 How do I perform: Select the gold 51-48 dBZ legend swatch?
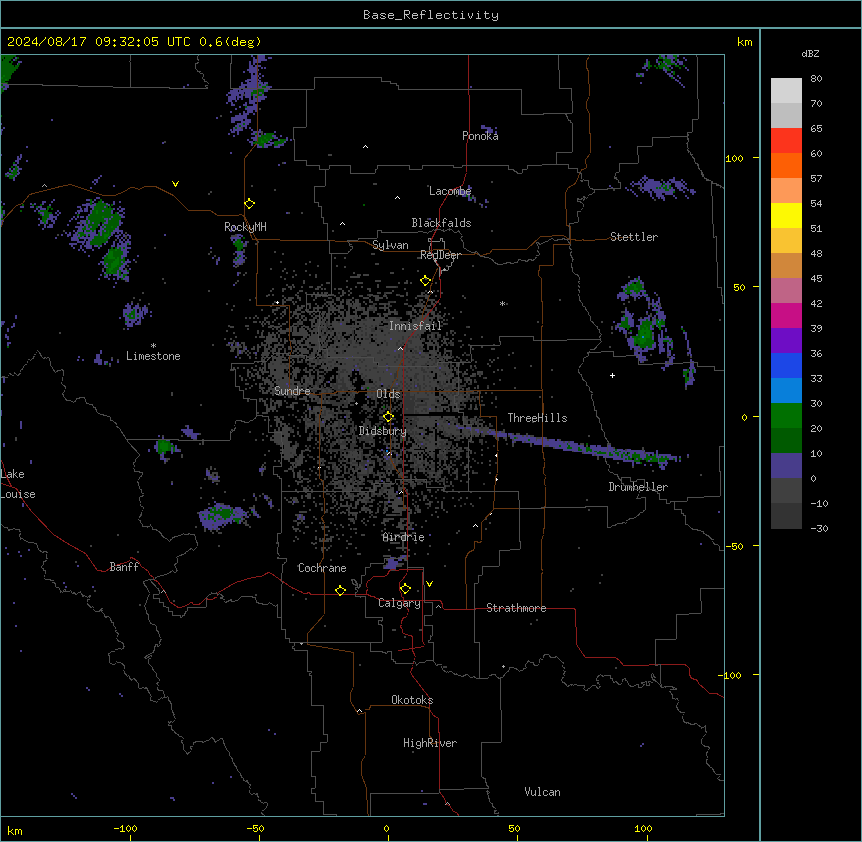coord(786,241)
